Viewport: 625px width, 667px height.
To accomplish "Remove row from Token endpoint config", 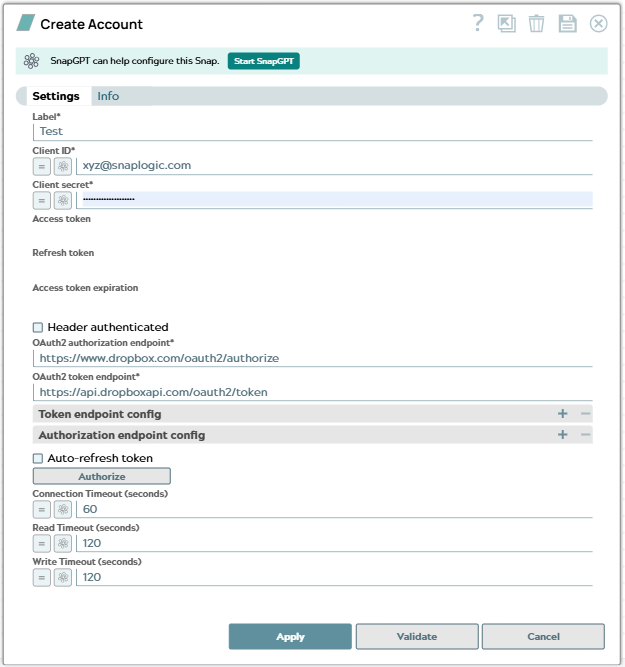I will point(585,413).
